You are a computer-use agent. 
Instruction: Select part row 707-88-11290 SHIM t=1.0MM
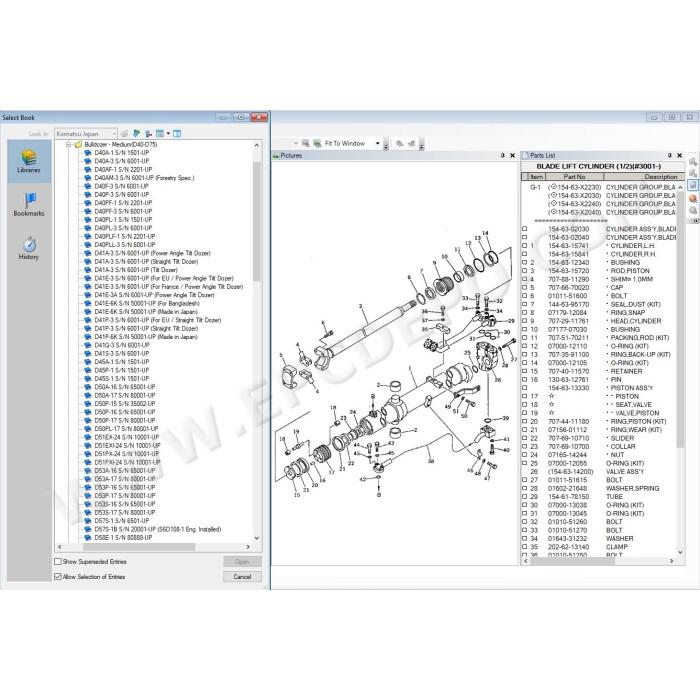tap(600, 279)
